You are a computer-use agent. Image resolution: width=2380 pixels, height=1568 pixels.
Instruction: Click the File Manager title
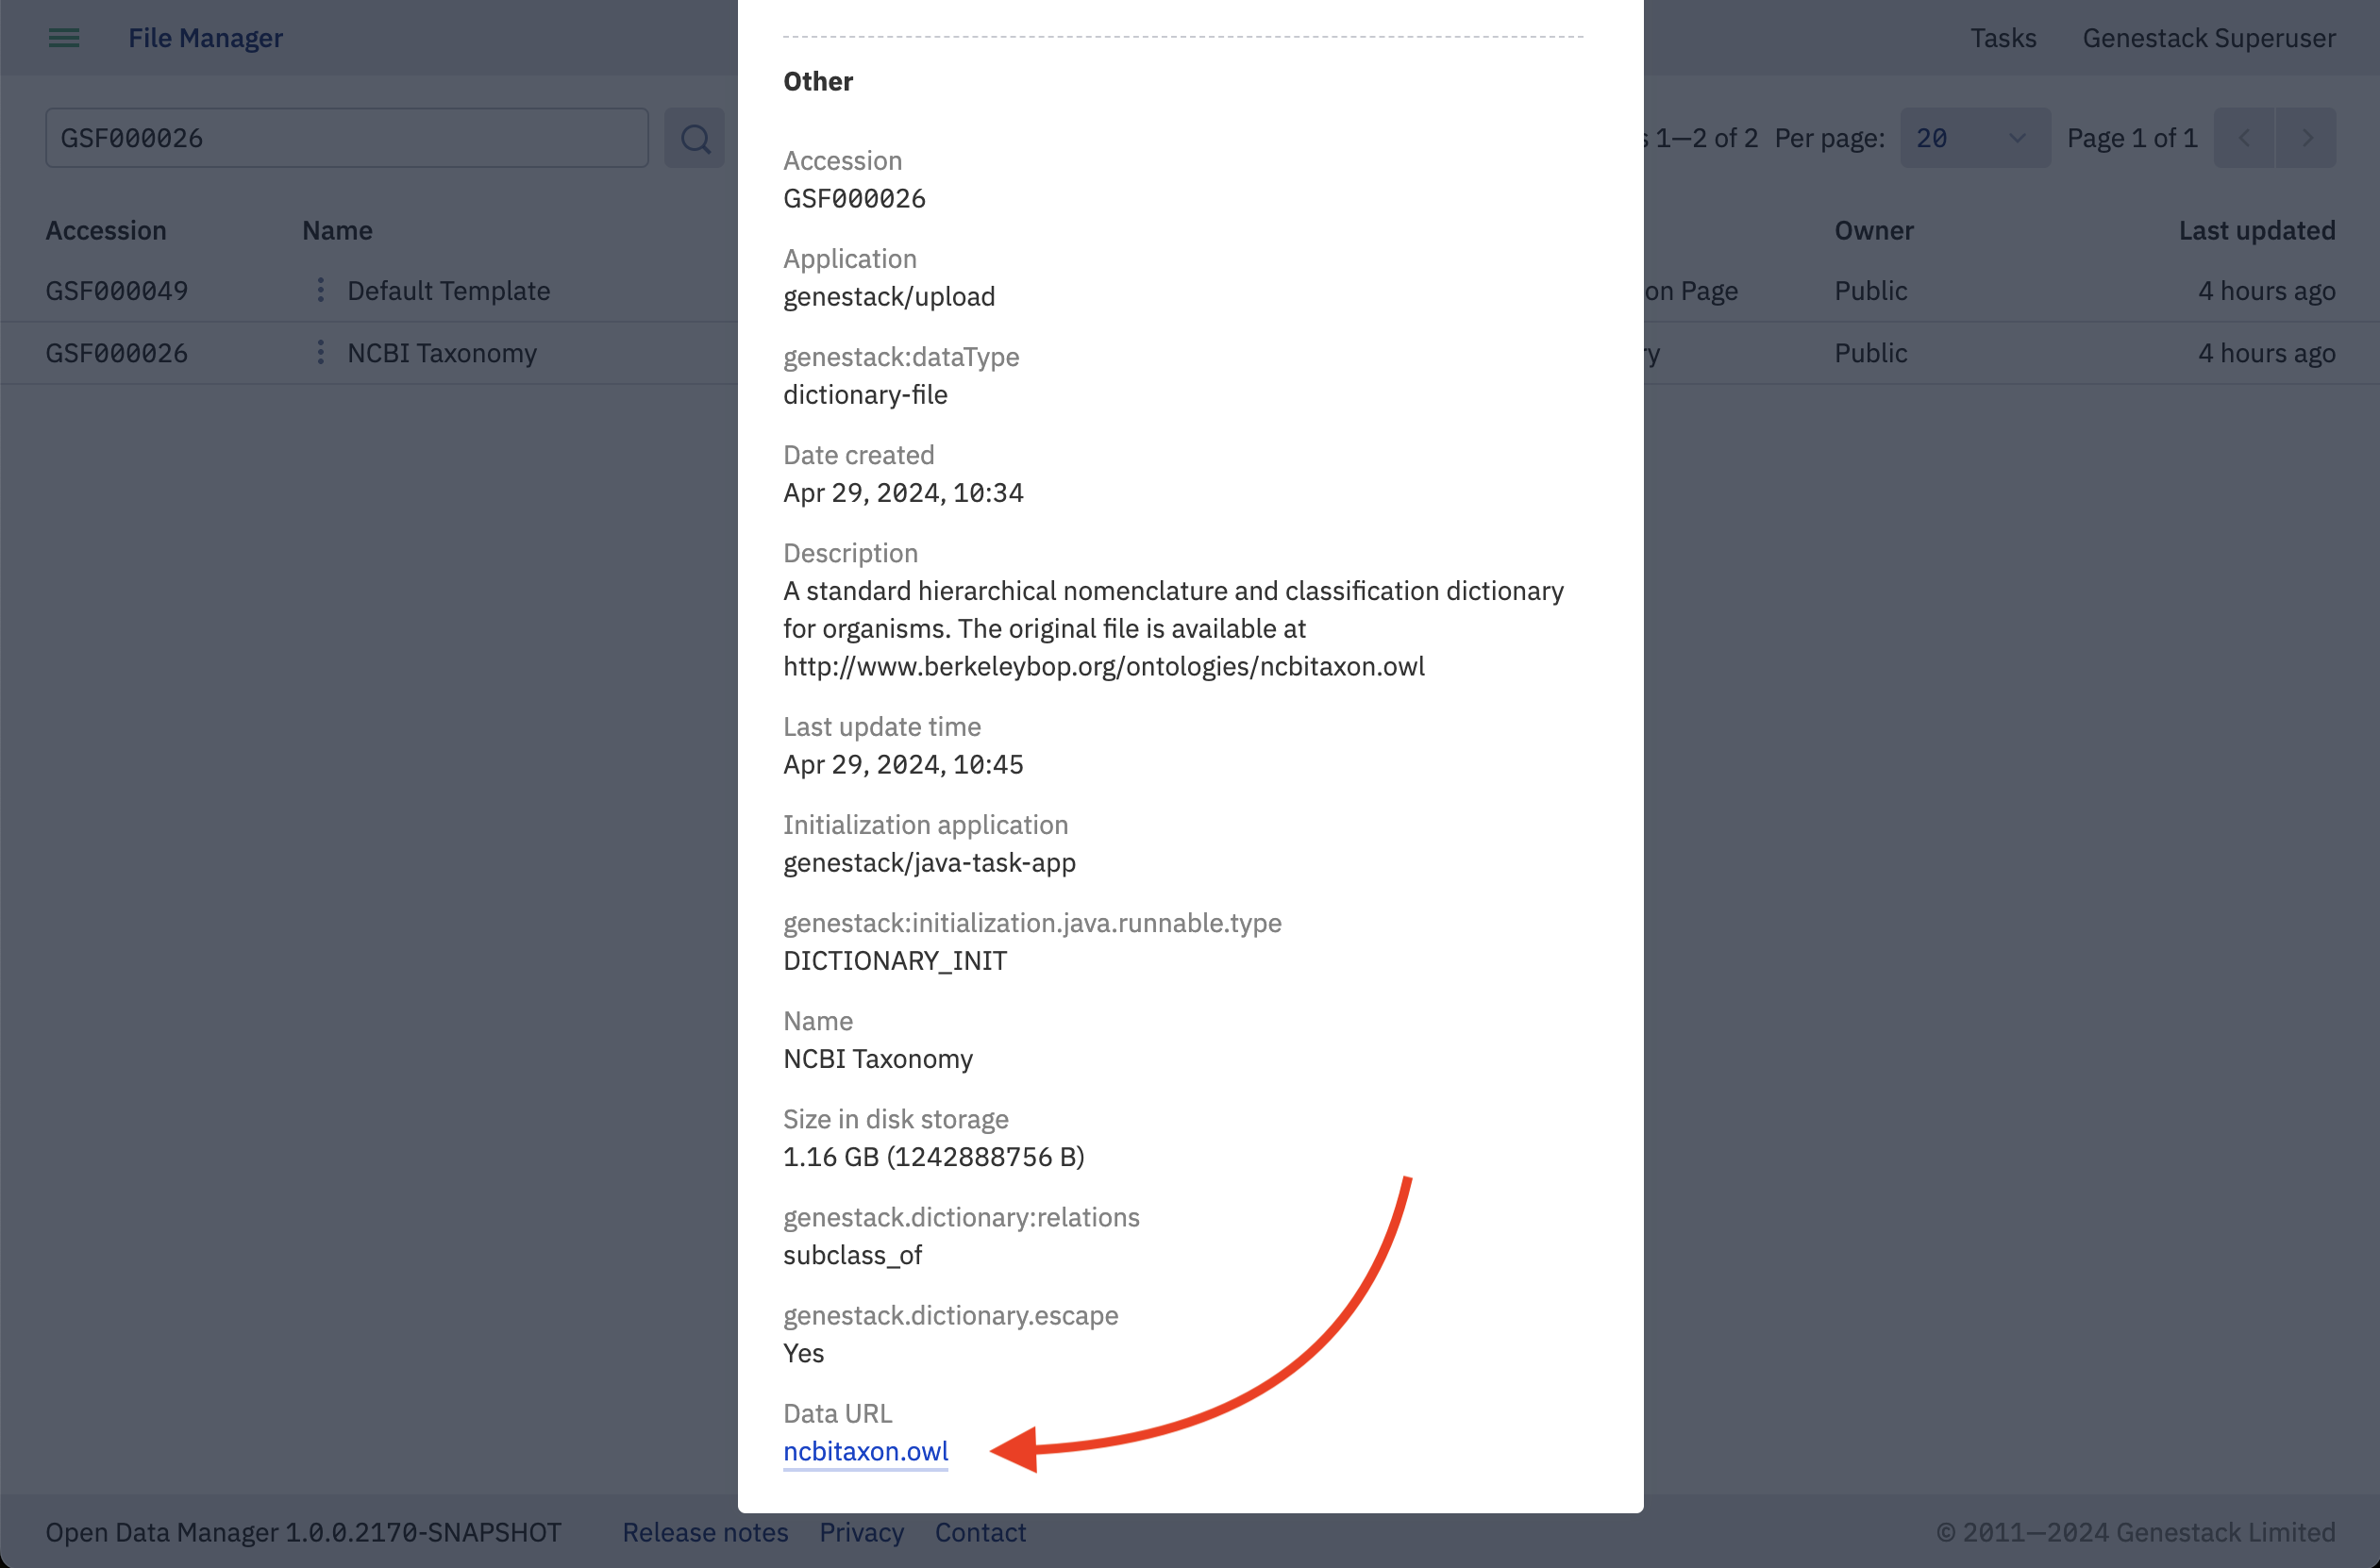(205, 38)
